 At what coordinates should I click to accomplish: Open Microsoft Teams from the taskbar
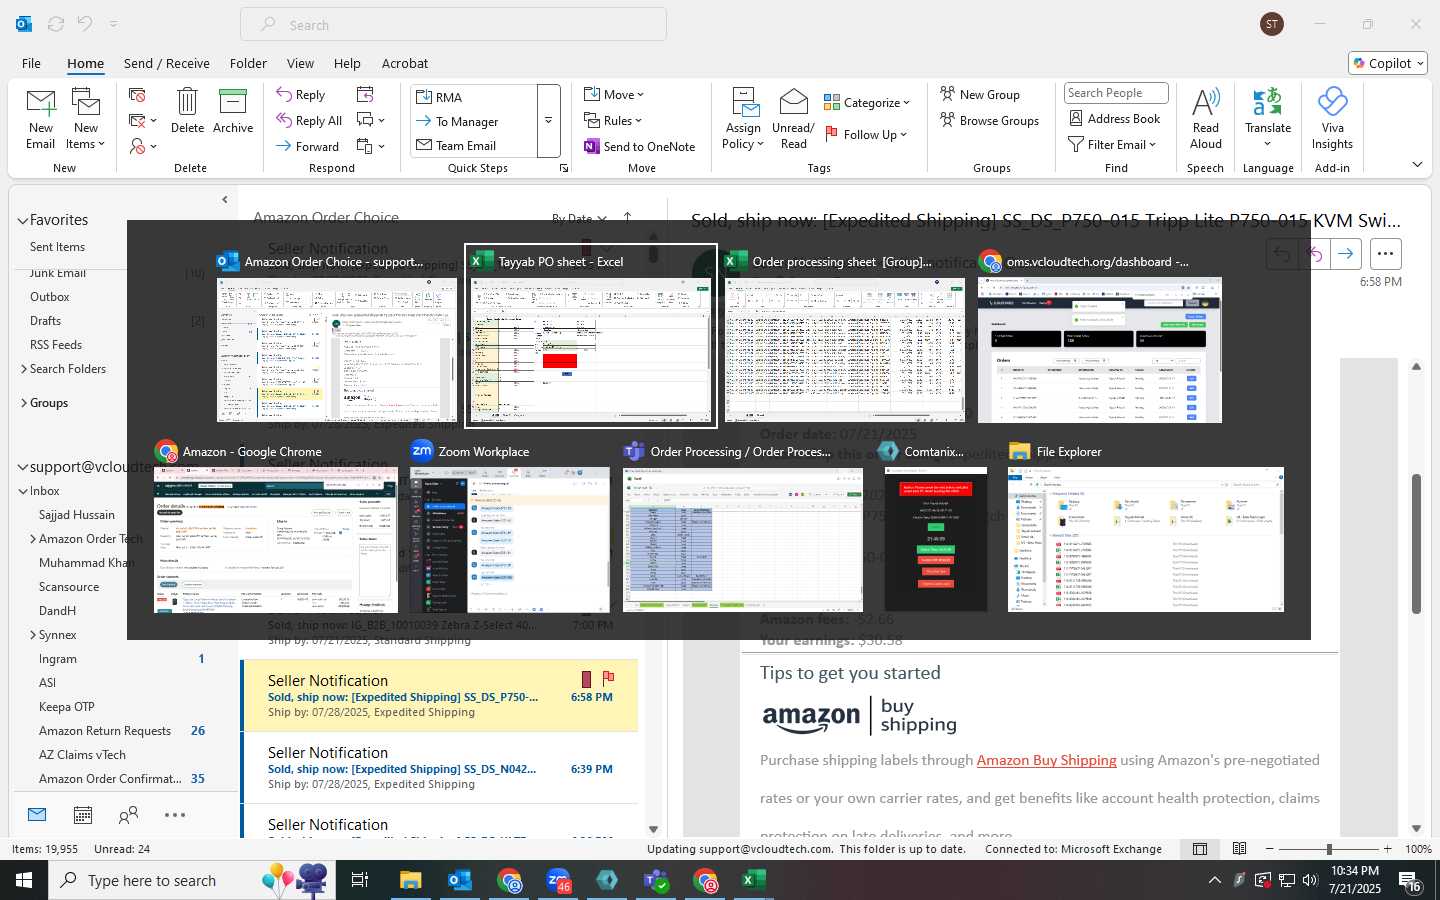coord(656,880)
